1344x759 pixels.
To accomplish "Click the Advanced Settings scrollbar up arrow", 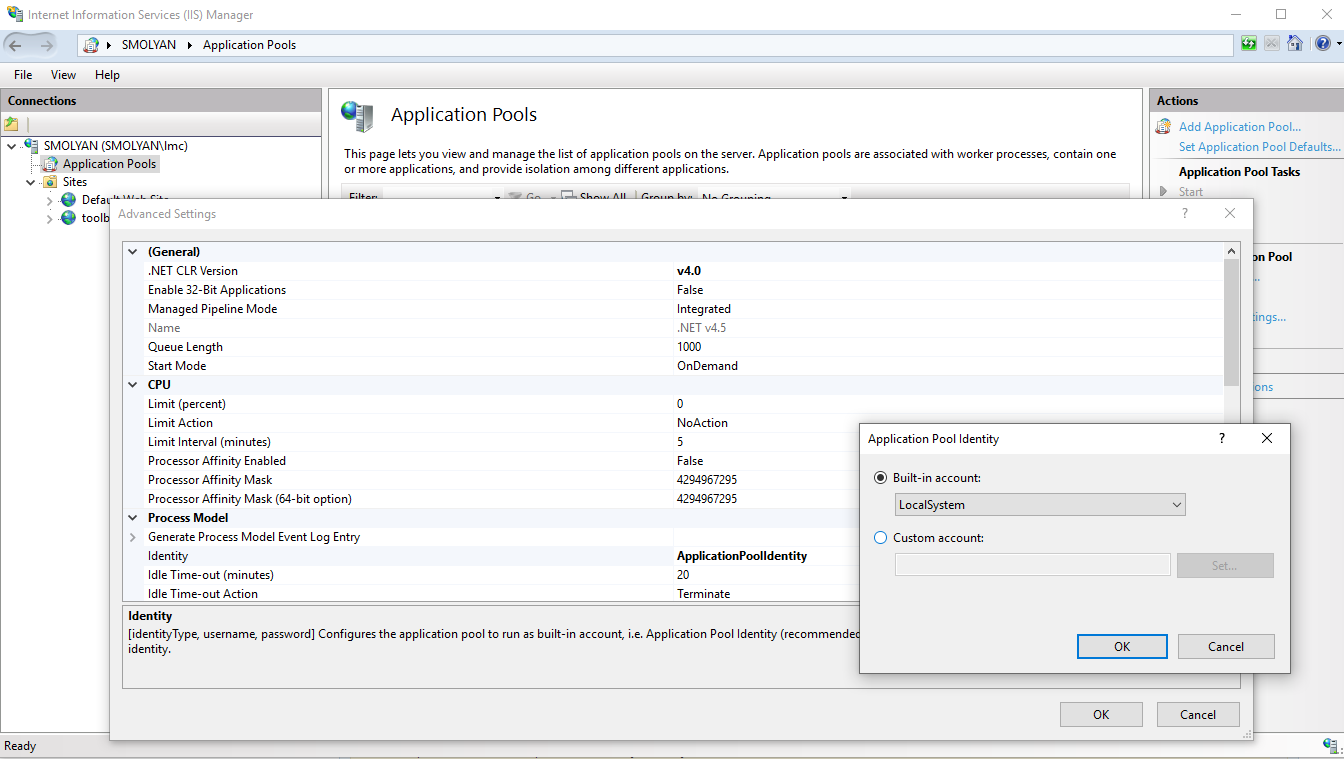I will tap(1231, 251).
